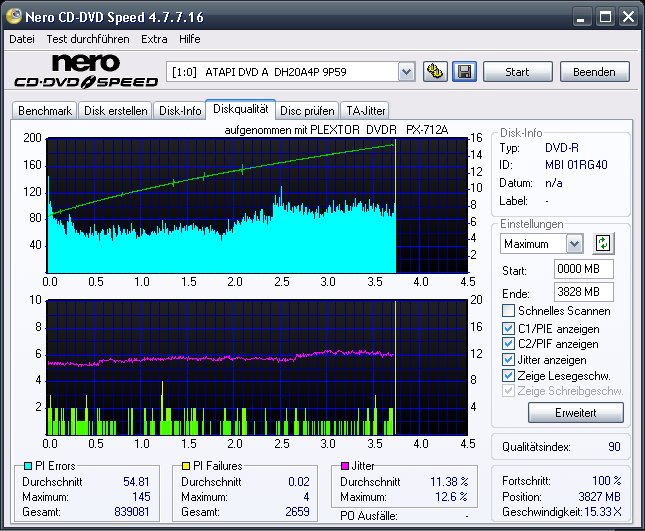Click the yellow PI Failures legend swatch

186,466
